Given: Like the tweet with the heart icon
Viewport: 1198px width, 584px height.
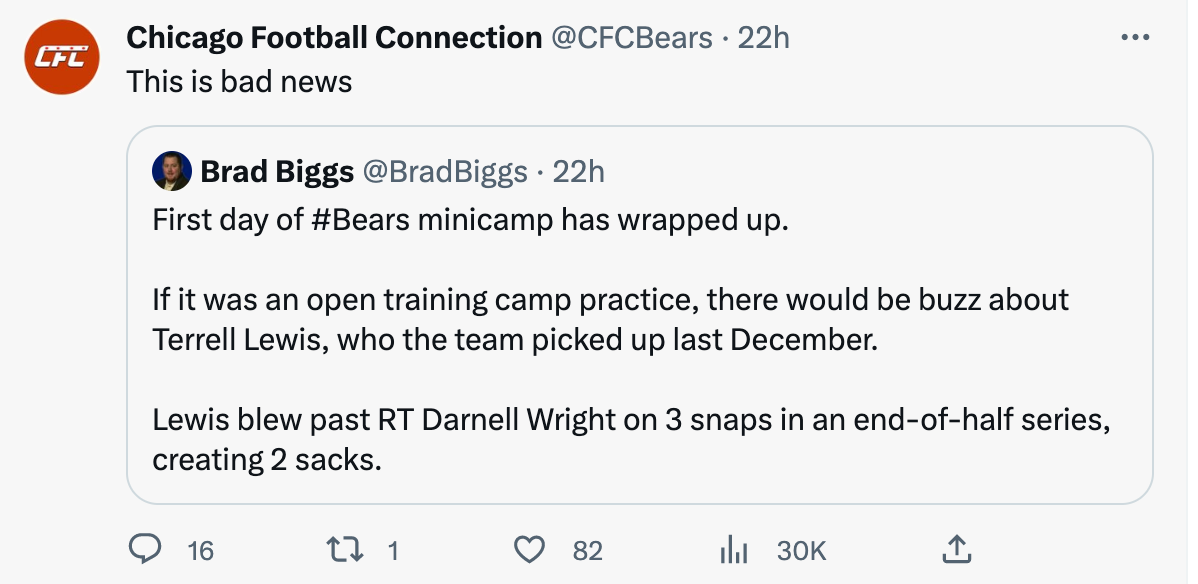Looking at the screenshot, I should point(529,549).
